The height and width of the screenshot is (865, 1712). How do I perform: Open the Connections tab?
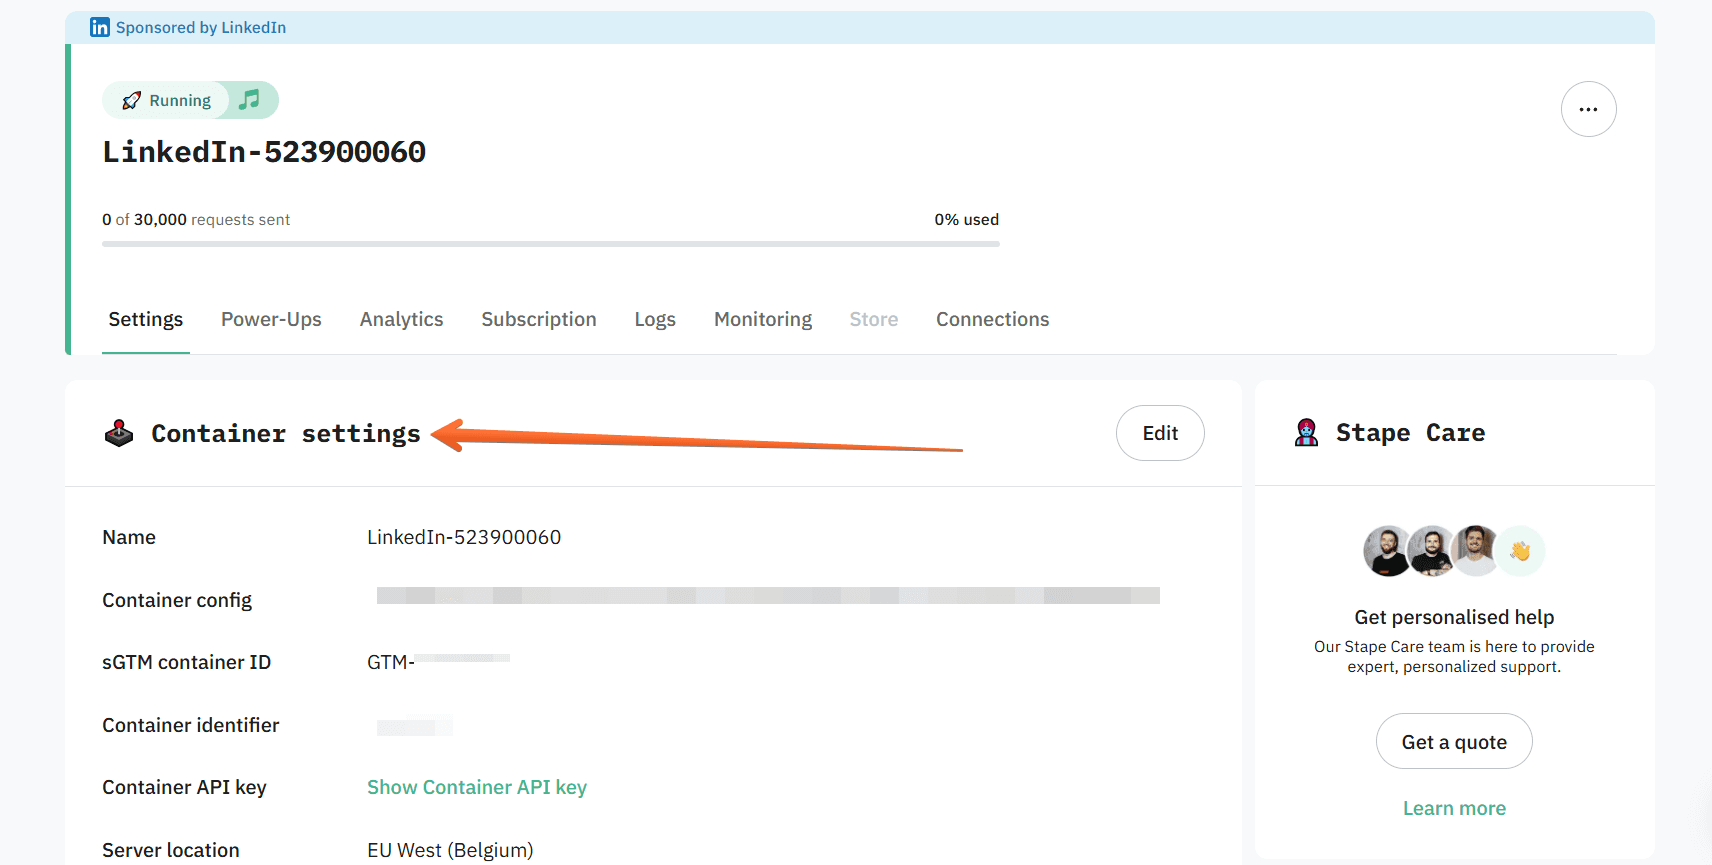pos(993,319)
